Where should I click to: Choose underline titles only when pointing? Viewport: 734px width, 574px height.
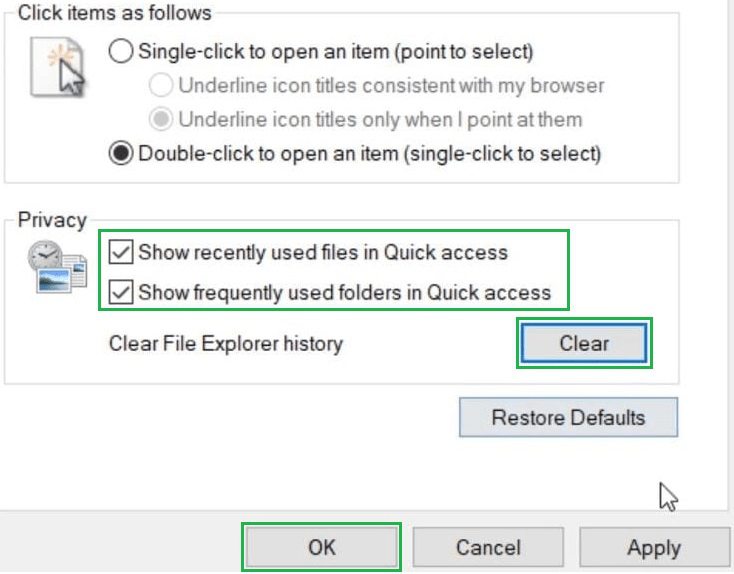tap(160, 120)
